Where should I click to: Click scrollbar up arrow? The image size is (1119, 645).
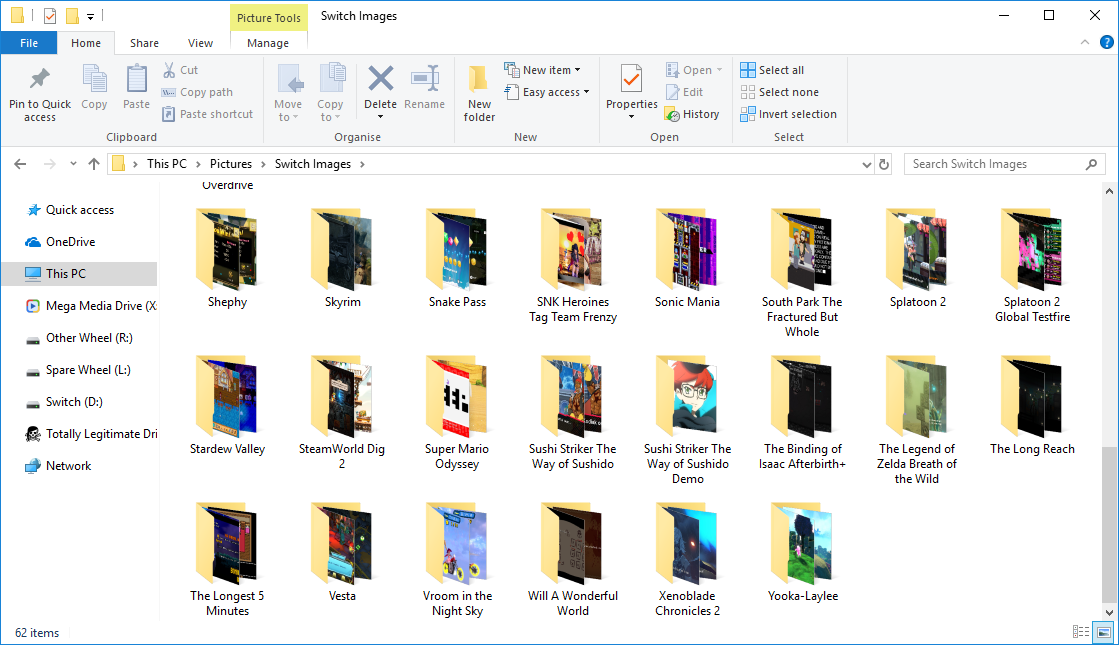[1108, 191]
